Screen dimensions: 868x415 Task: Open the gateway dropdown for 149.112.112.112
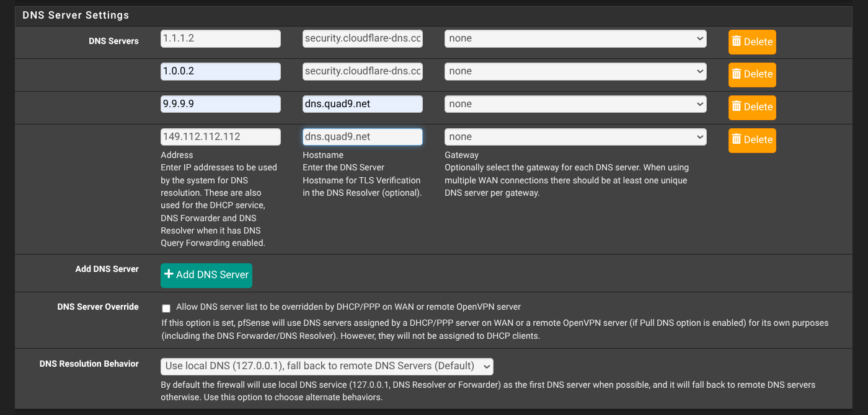tap(575, 137)
